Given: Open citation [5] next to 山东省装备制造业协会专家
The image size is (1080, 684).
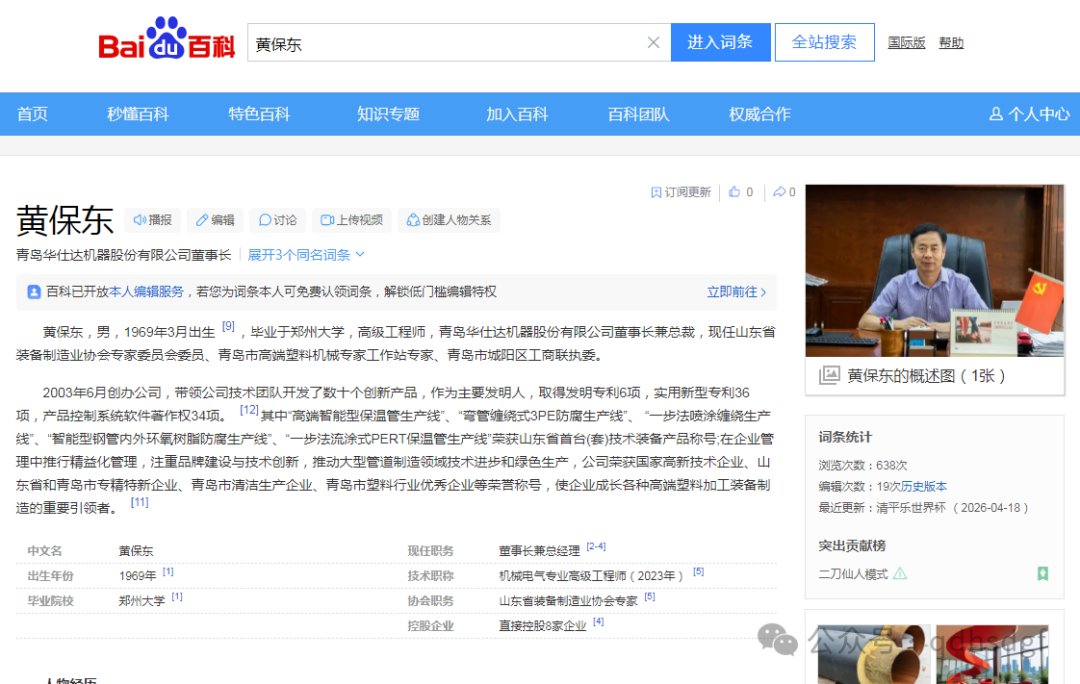Looking at the screenshot, I should click(650, 597).
